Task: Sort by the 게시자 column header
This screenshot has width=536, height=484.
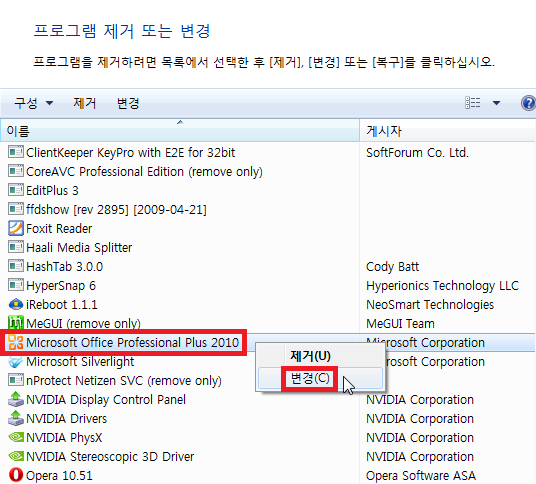Action: point(447,131)
